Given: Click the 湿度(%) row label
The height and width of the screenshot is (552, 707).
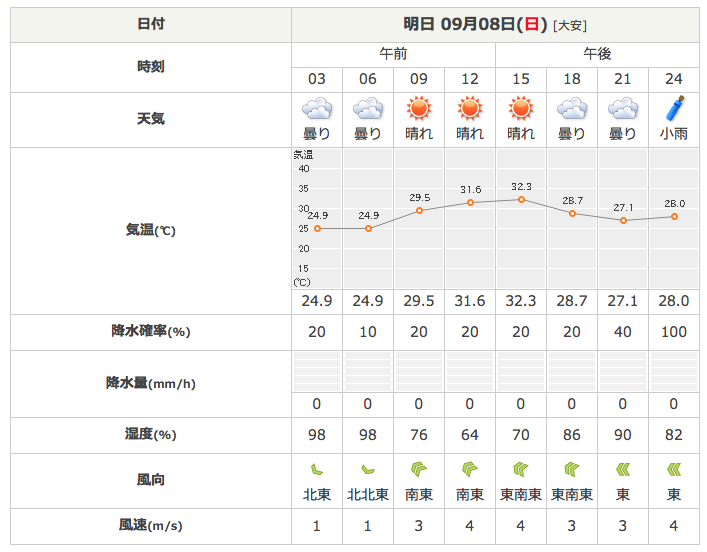Looking at the screenshot, I should click(151, 435).
